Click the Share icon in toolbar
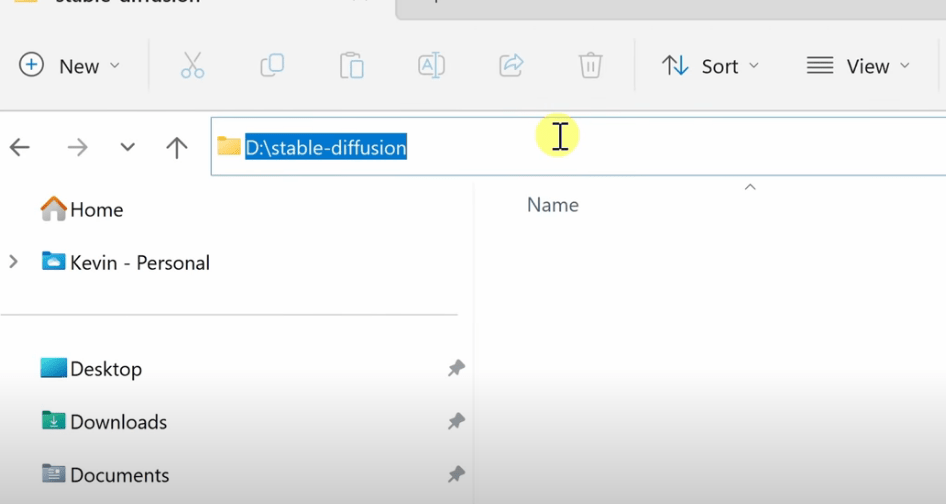Viewport: 946px width, 504px height. [511, 66]
